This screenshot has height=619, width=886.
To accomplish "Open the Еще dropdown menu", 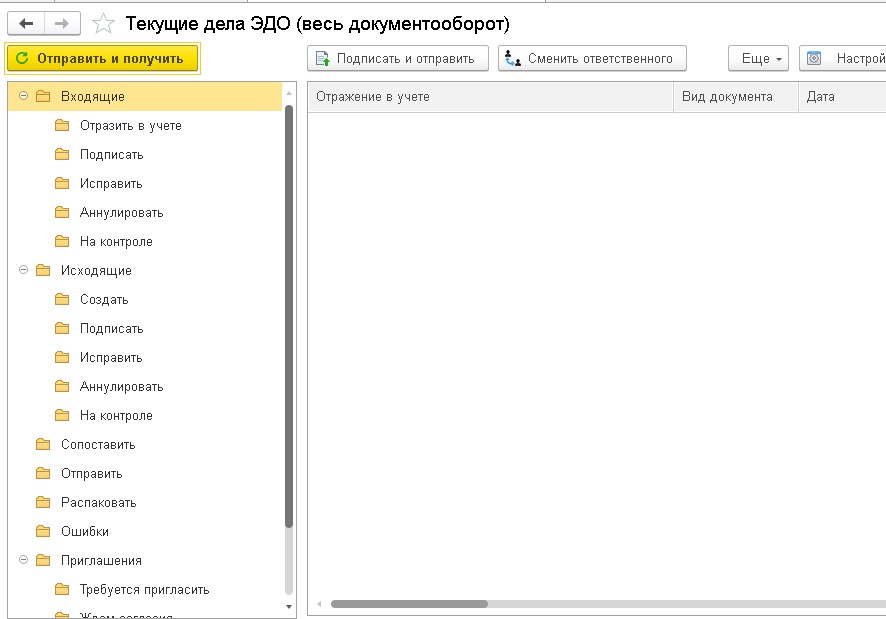I will pyautogui.click(x=758, y=58).
